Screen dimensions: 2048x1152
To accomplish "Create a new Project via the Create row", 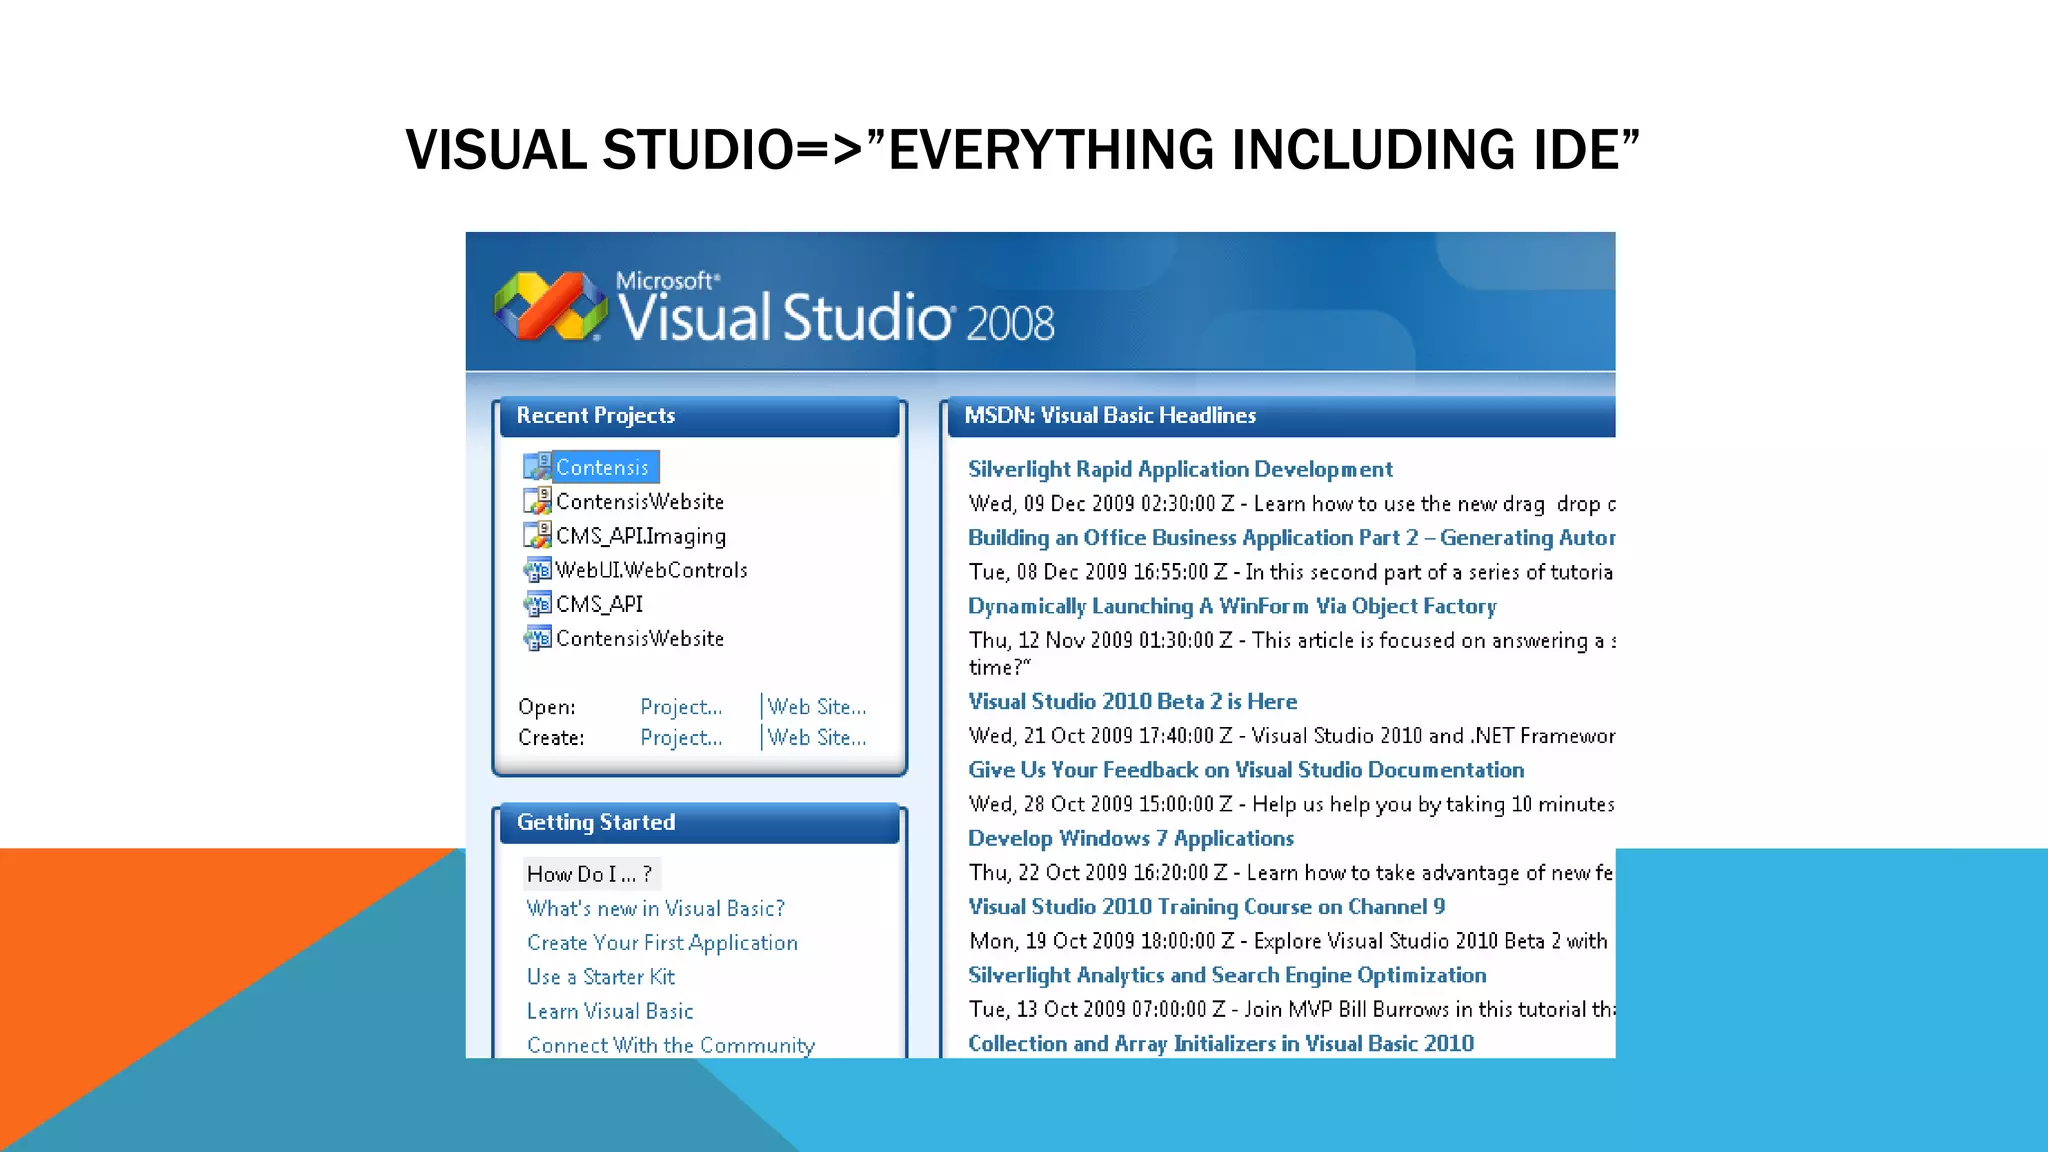I will [x=681, y=738].
